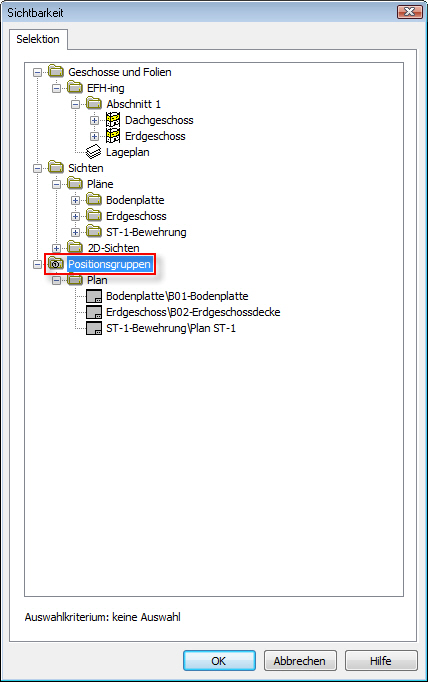Click the B01-Bodenplatte plan sheet icon
The width and height of the screenshot is (428, 682).
(x=94, y=296)
